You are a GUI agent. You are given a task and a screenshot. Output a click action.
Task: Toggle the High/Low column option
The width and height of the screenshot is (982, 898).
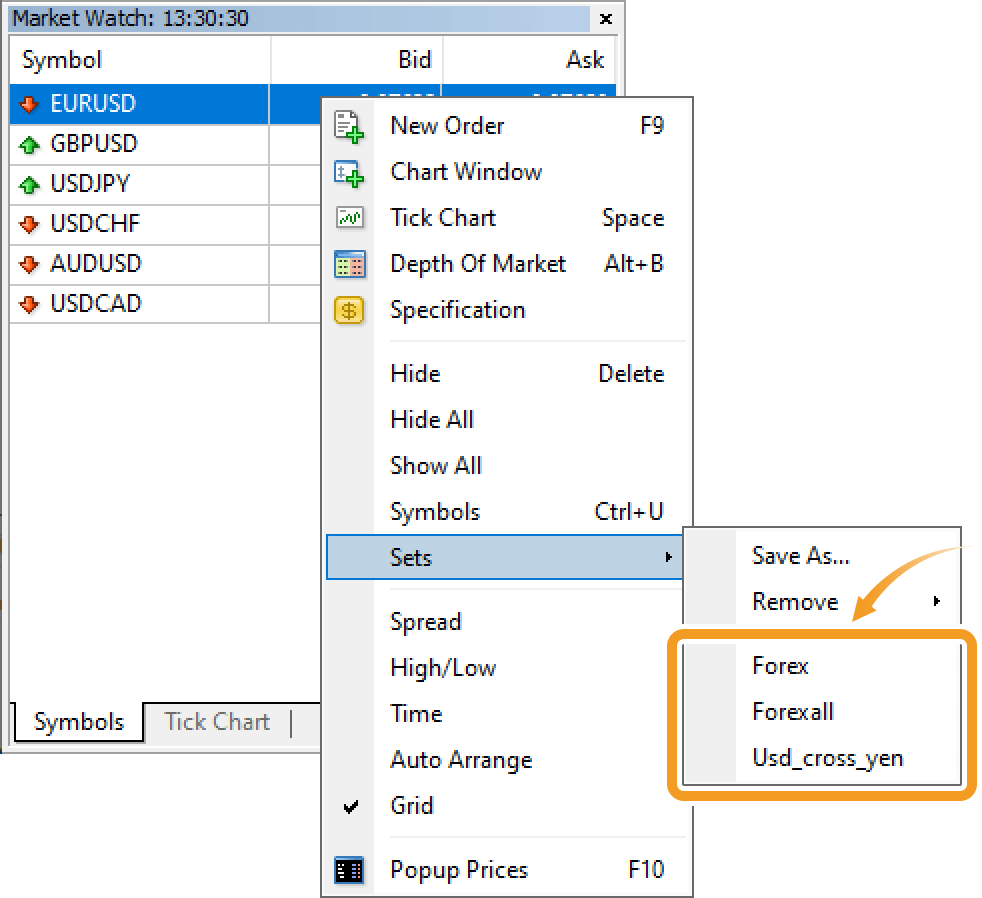pos(506,668)
